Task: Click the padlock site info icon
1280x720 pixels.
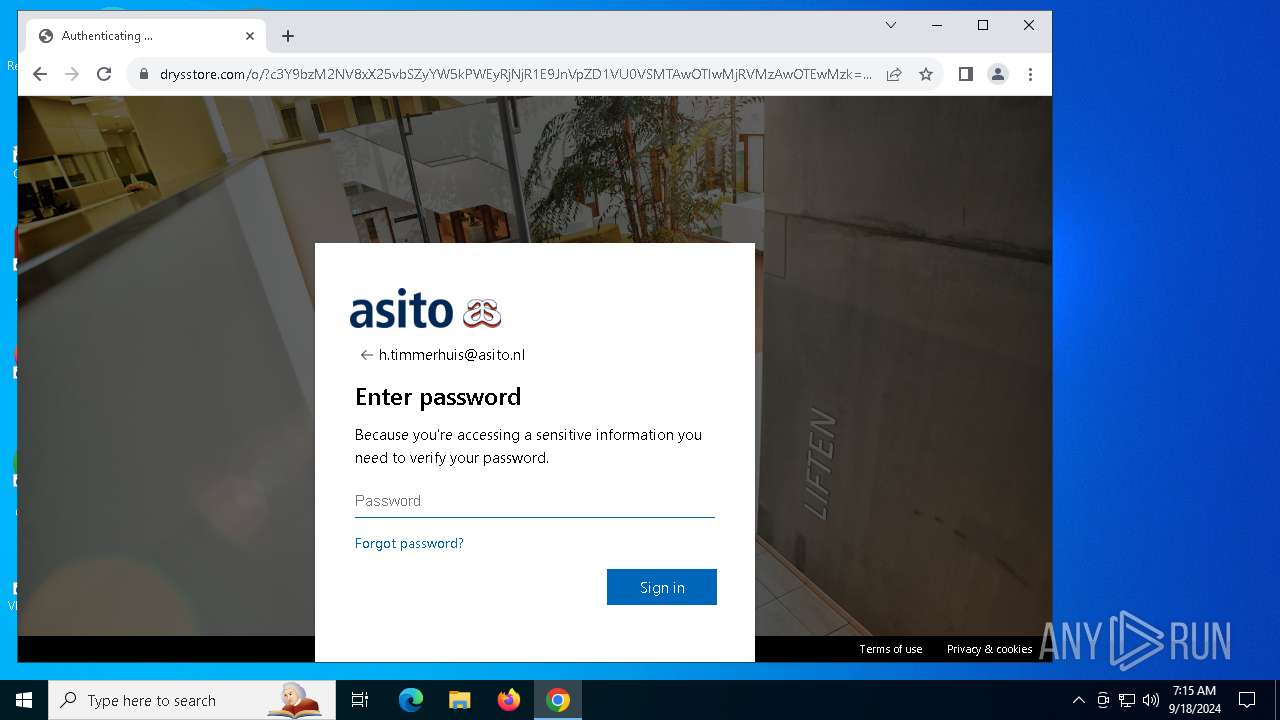Action: pos(144,74)
